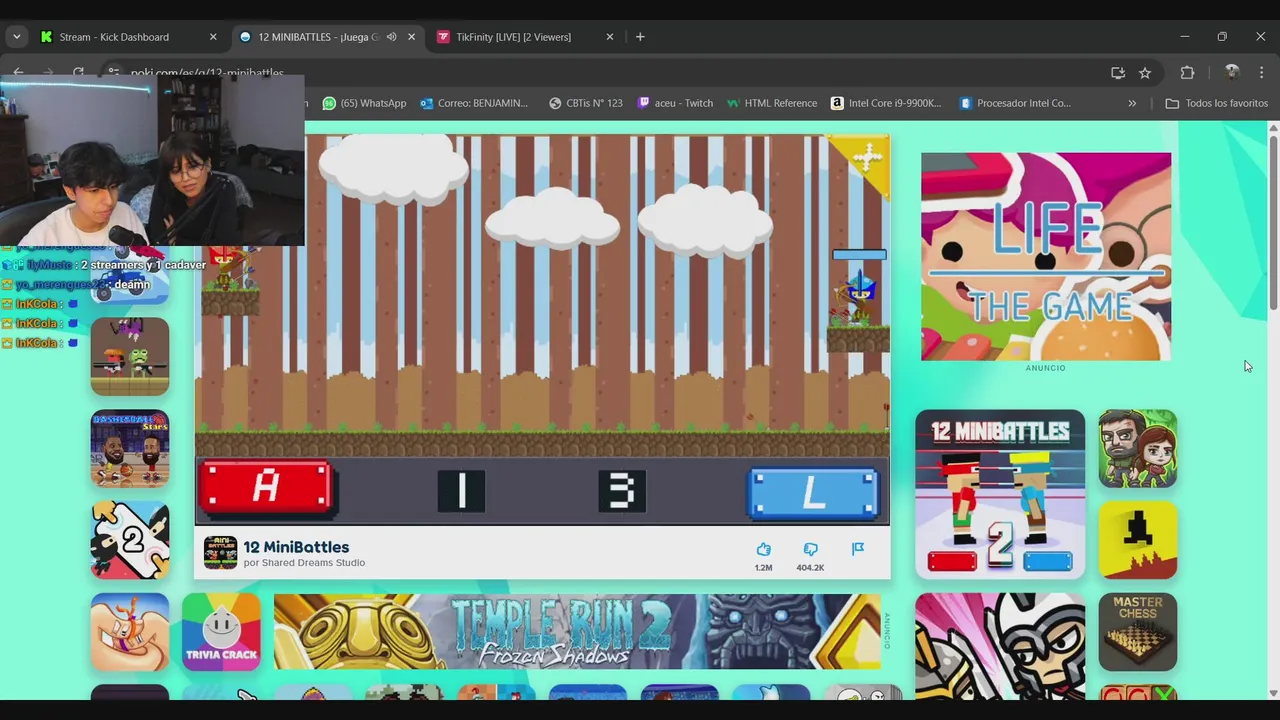Open a new browser tab

[640, 37]
